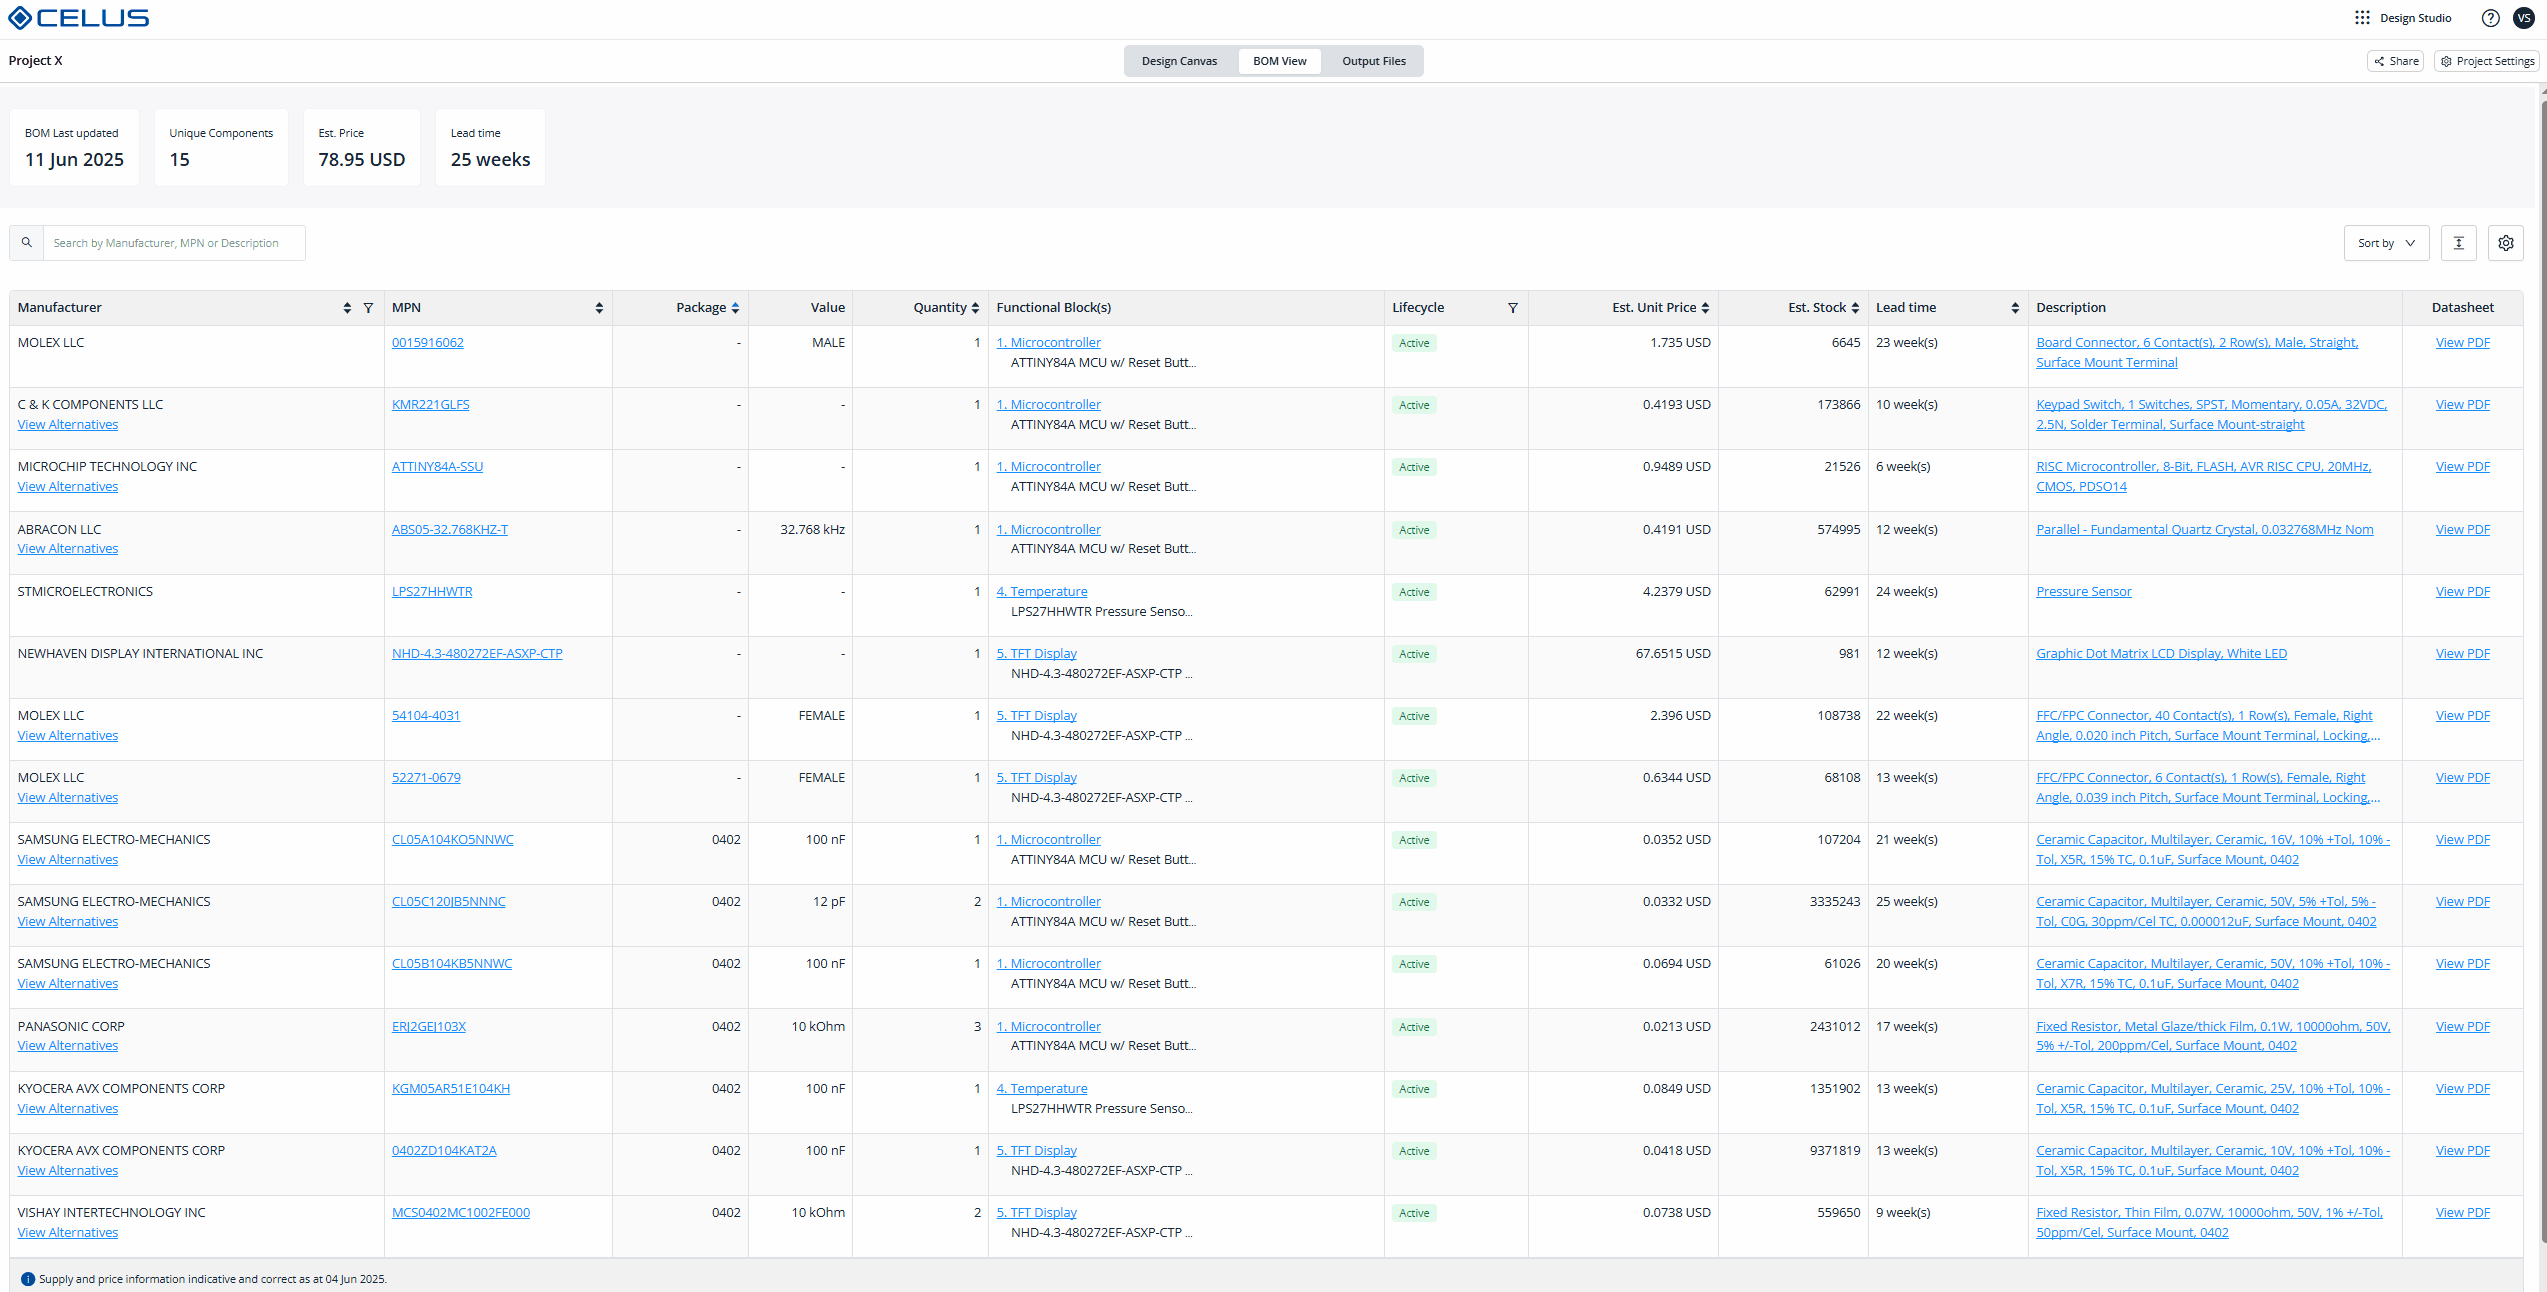The width and height of the screenshot is (2547, 1292).
Task: Open the Design Studio apps grid icon
Action: point(2362,18)
